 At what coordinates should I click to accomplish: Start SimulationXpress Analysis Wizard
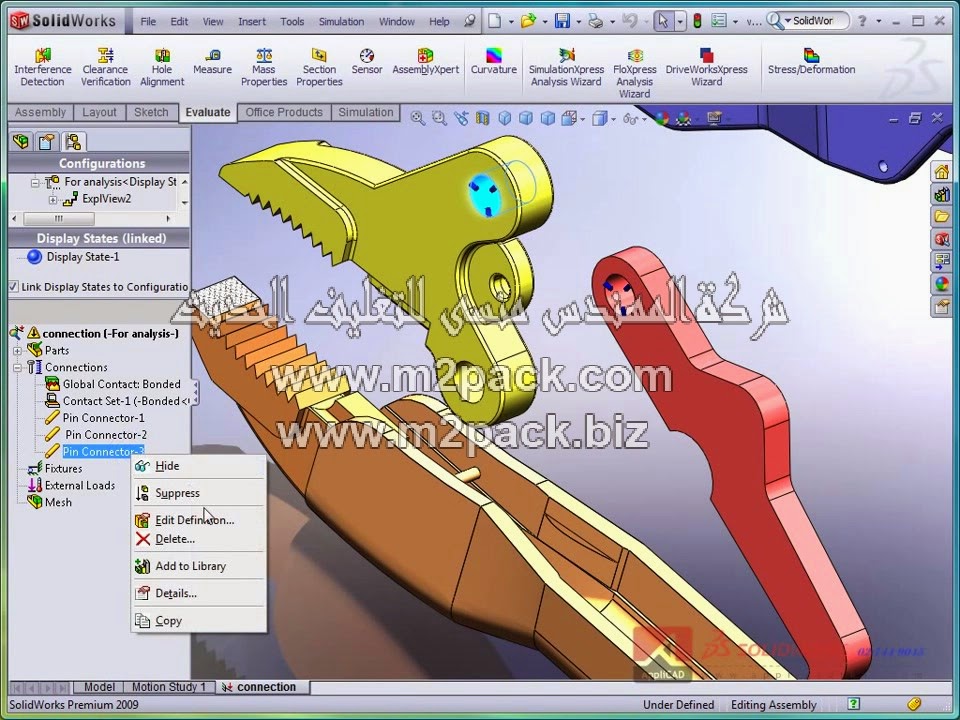(566, 67)
